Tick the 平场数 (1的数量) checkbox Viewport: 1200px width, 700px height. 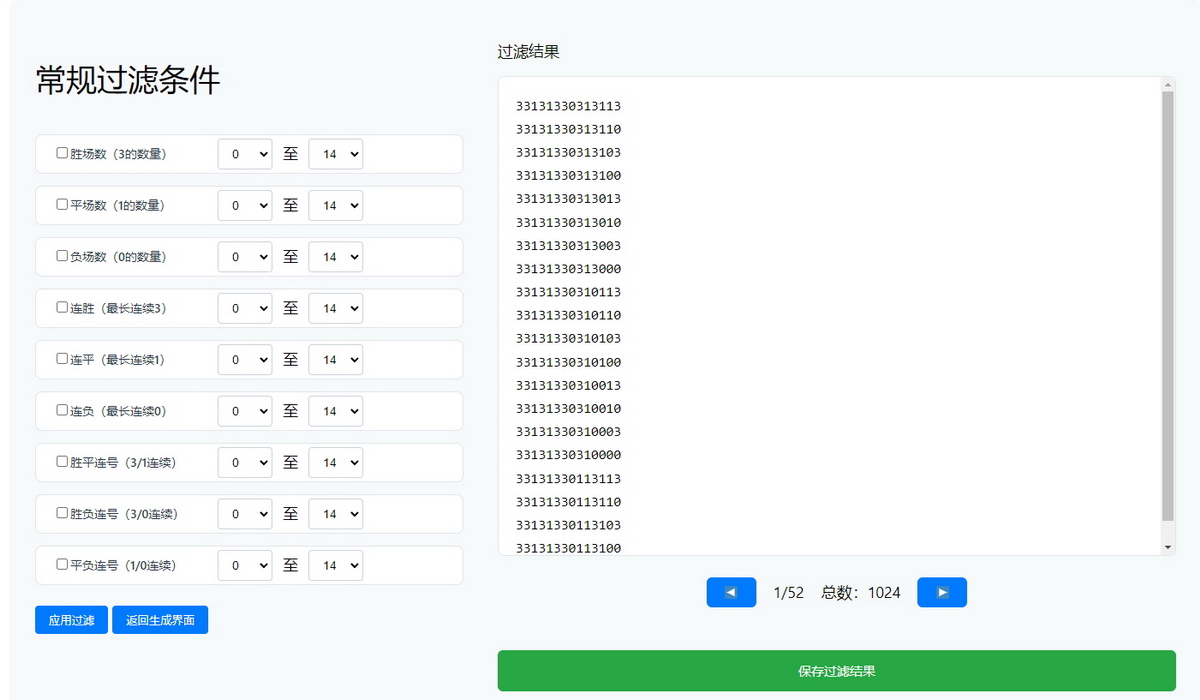click(62, 204)
